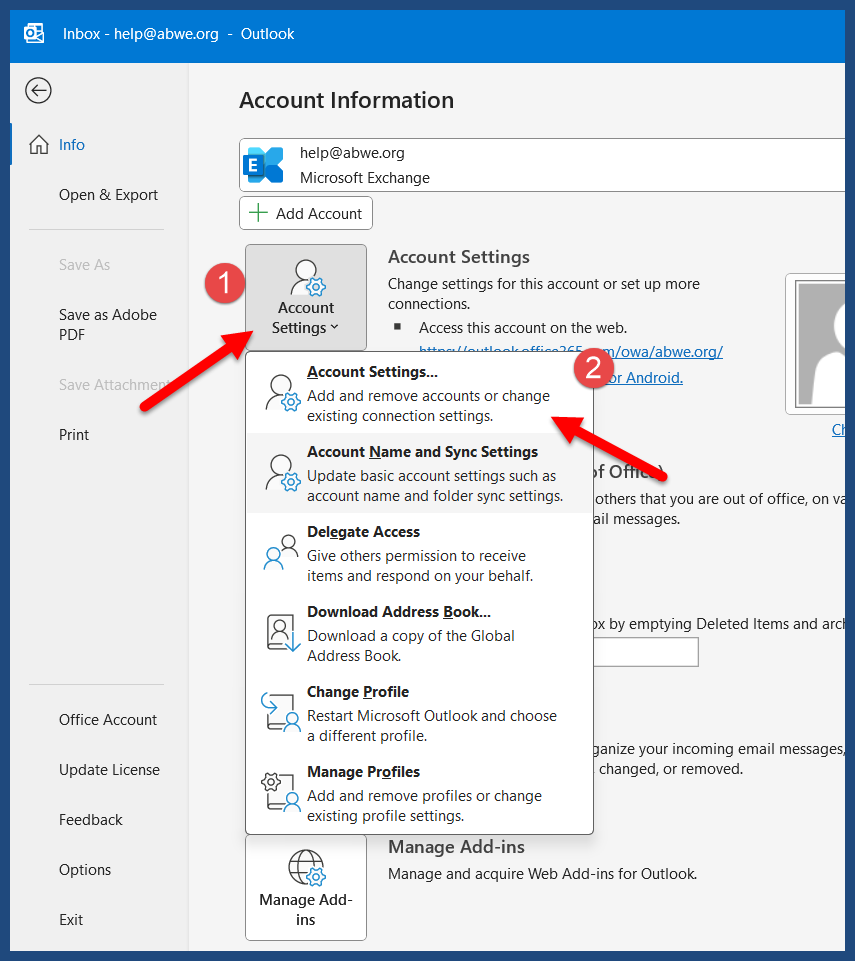
Task: Click the Download Address Book icon
Action: click(x=283, y=632)
